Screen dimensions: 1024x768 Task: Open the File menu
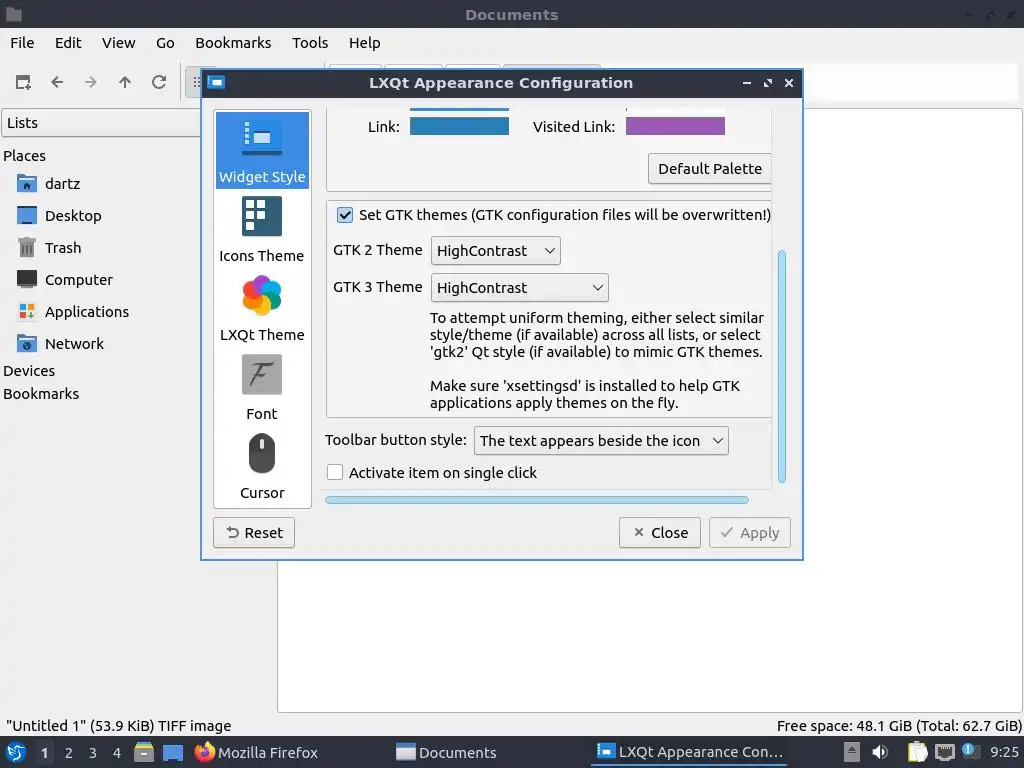click(x=22, y=42)
